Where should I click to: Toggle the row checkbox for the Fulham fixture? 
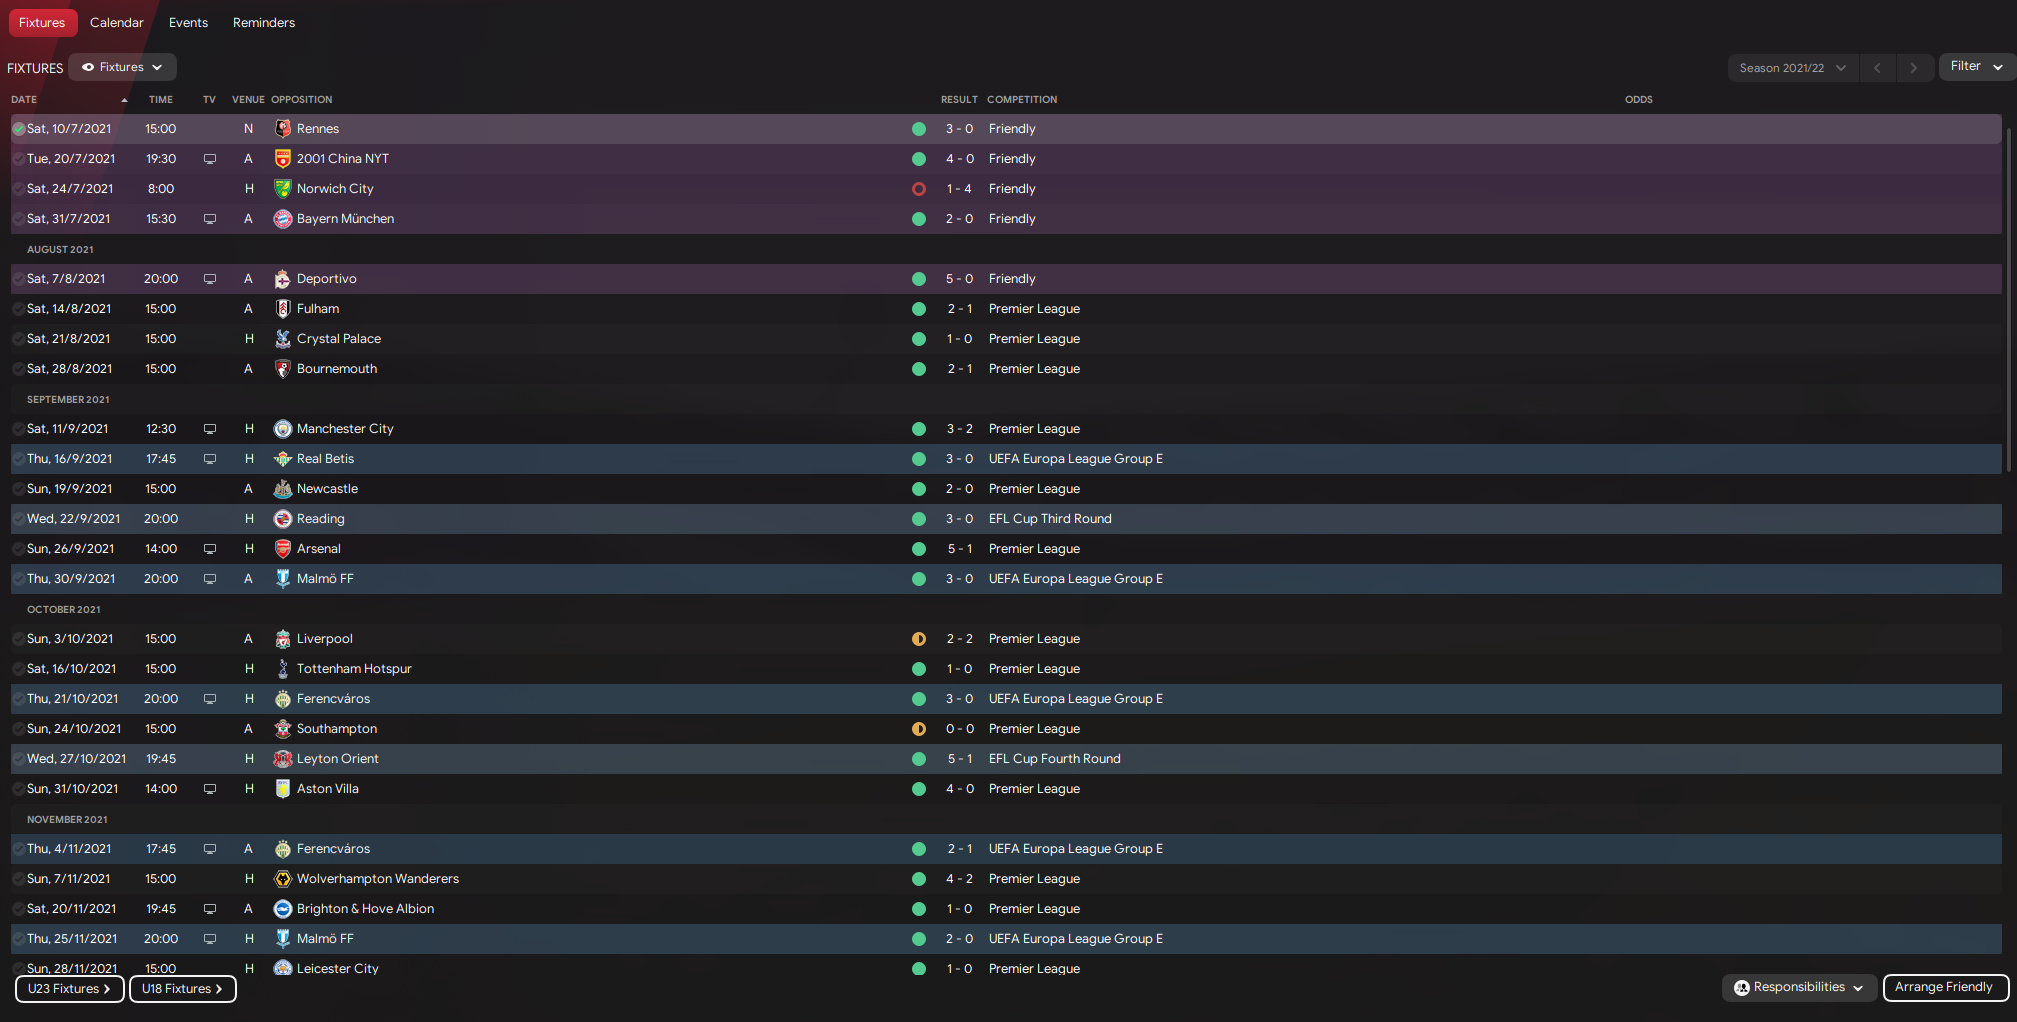19,309
